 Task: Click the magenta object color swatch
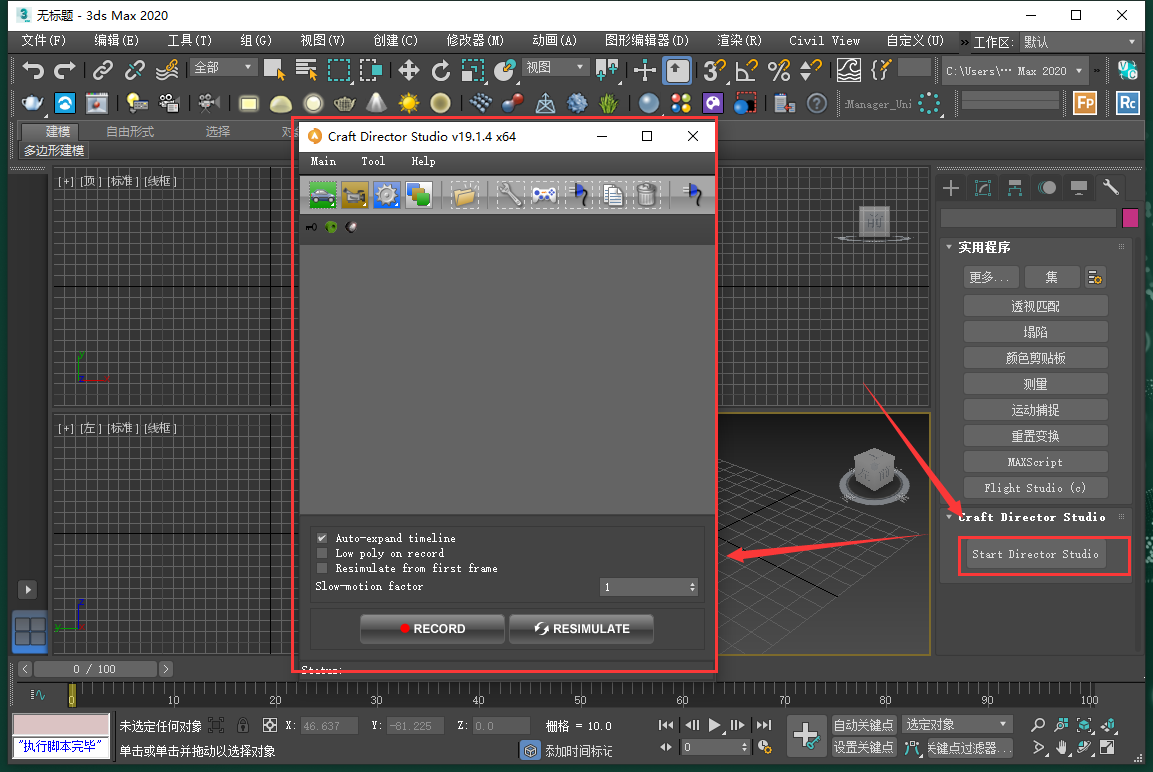1130,218
